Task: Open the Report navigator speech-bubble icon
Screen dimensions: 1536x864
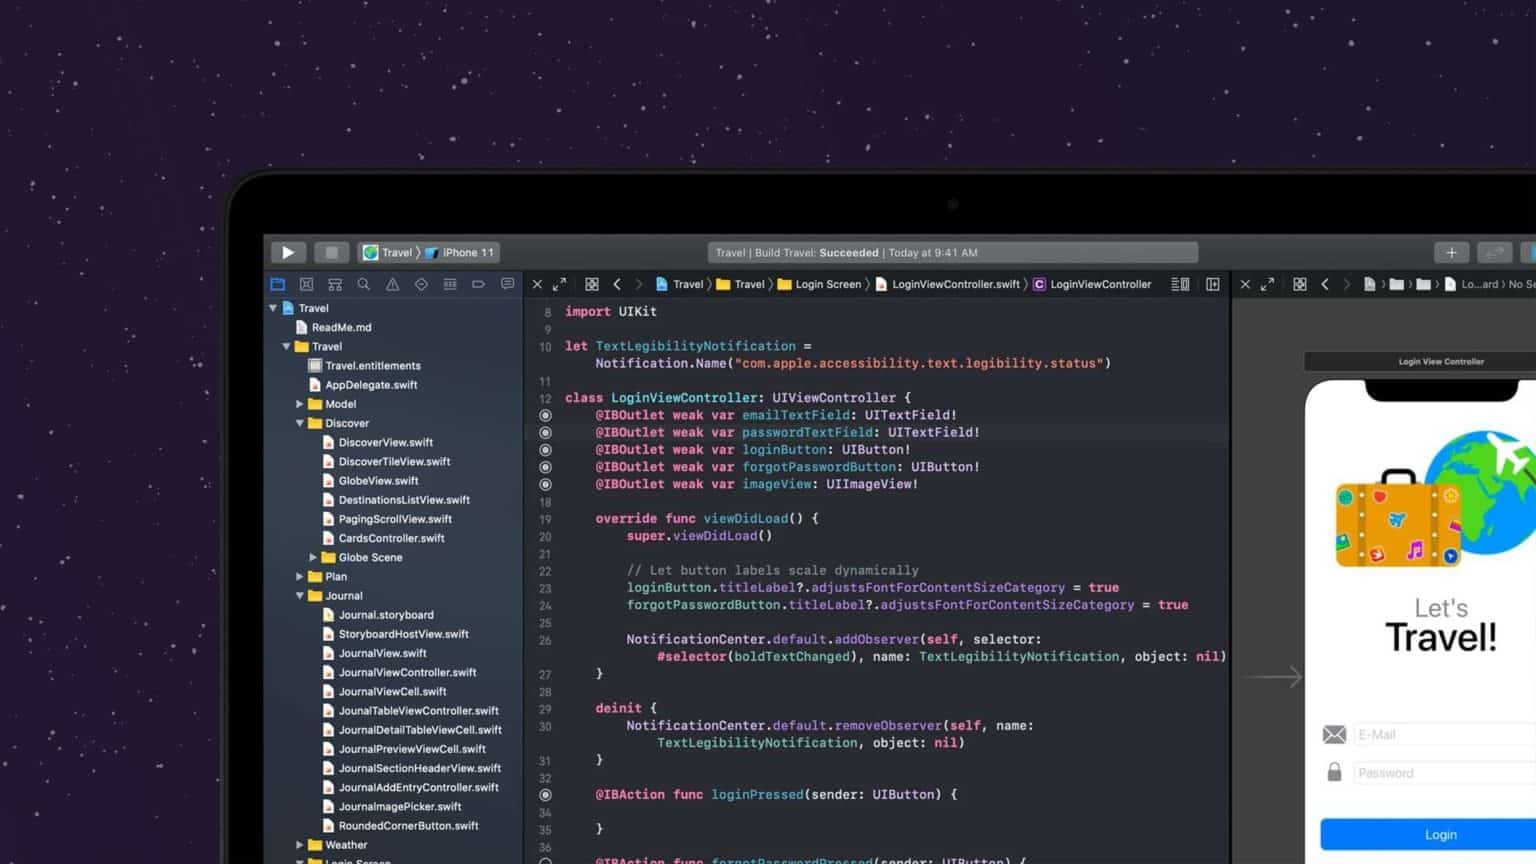Action: (x=507, y=285)
